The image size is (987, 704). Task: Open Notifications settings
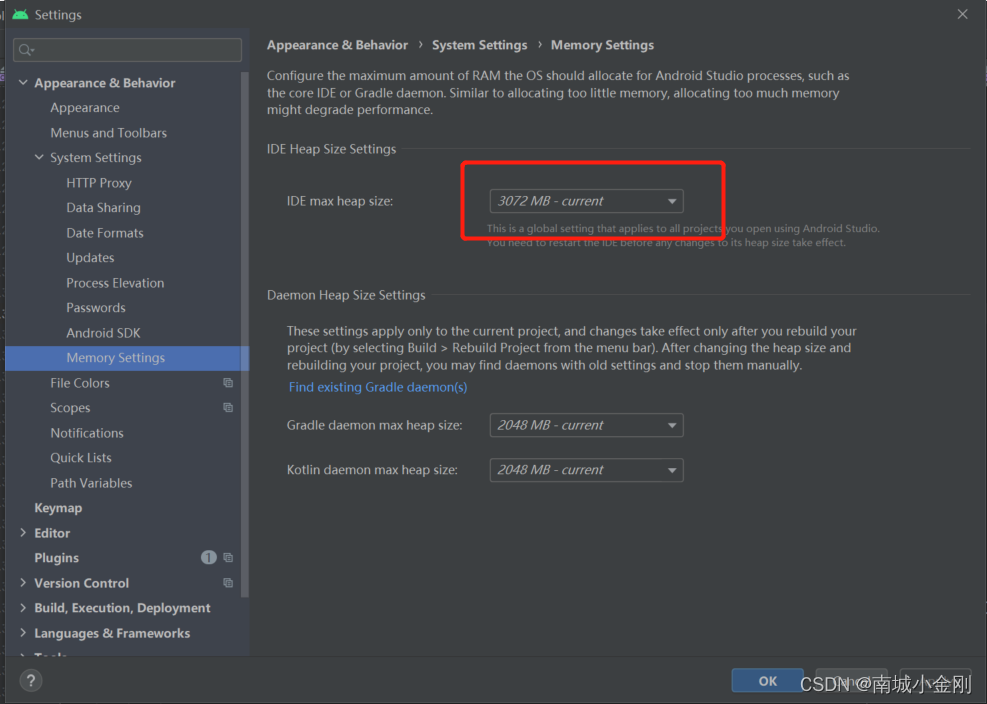coord(87,433)
